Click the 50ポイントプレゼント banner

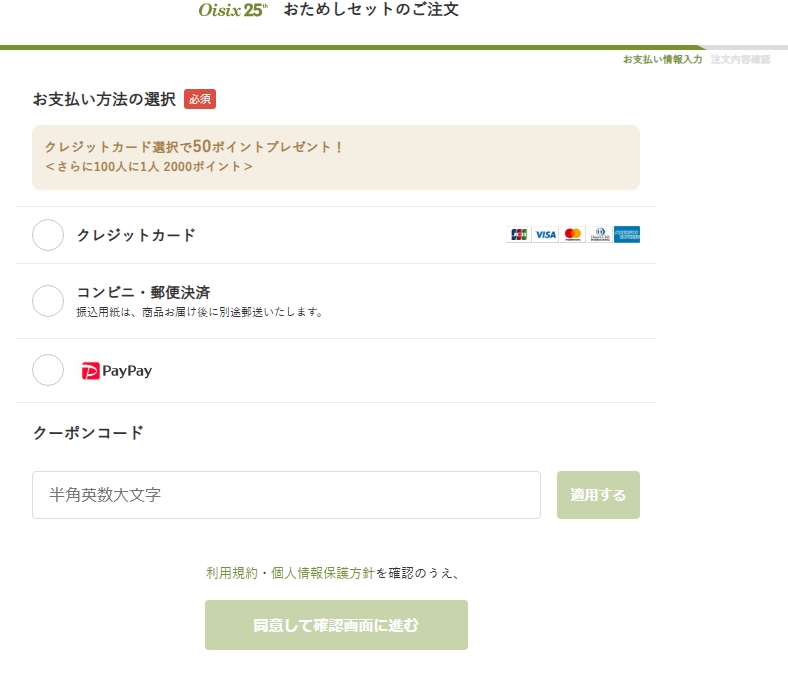(336, 157)
